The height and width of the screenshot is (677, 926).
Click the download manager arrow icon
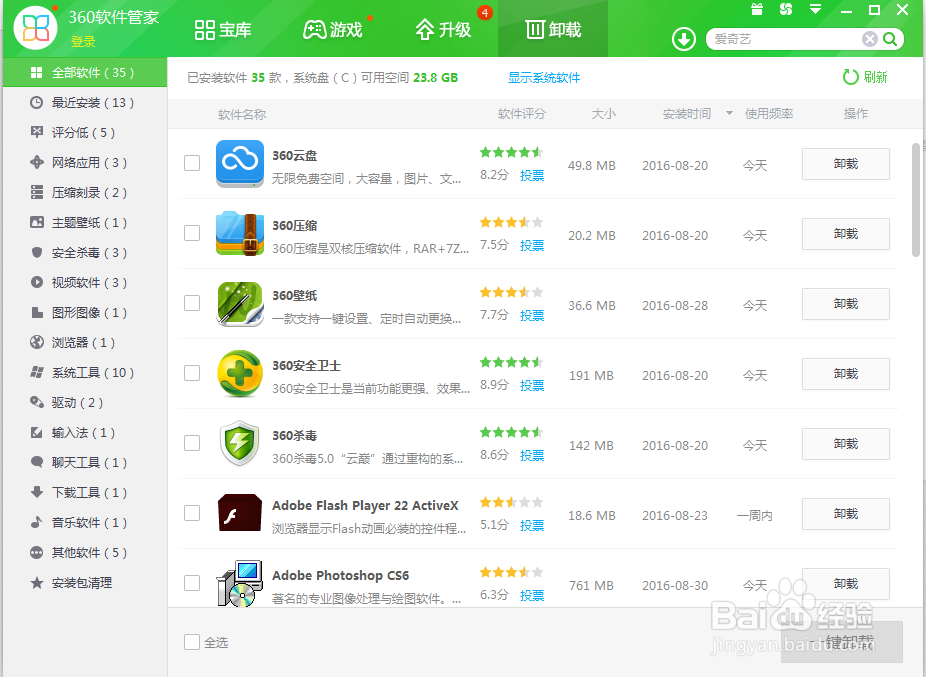[684, 40]
